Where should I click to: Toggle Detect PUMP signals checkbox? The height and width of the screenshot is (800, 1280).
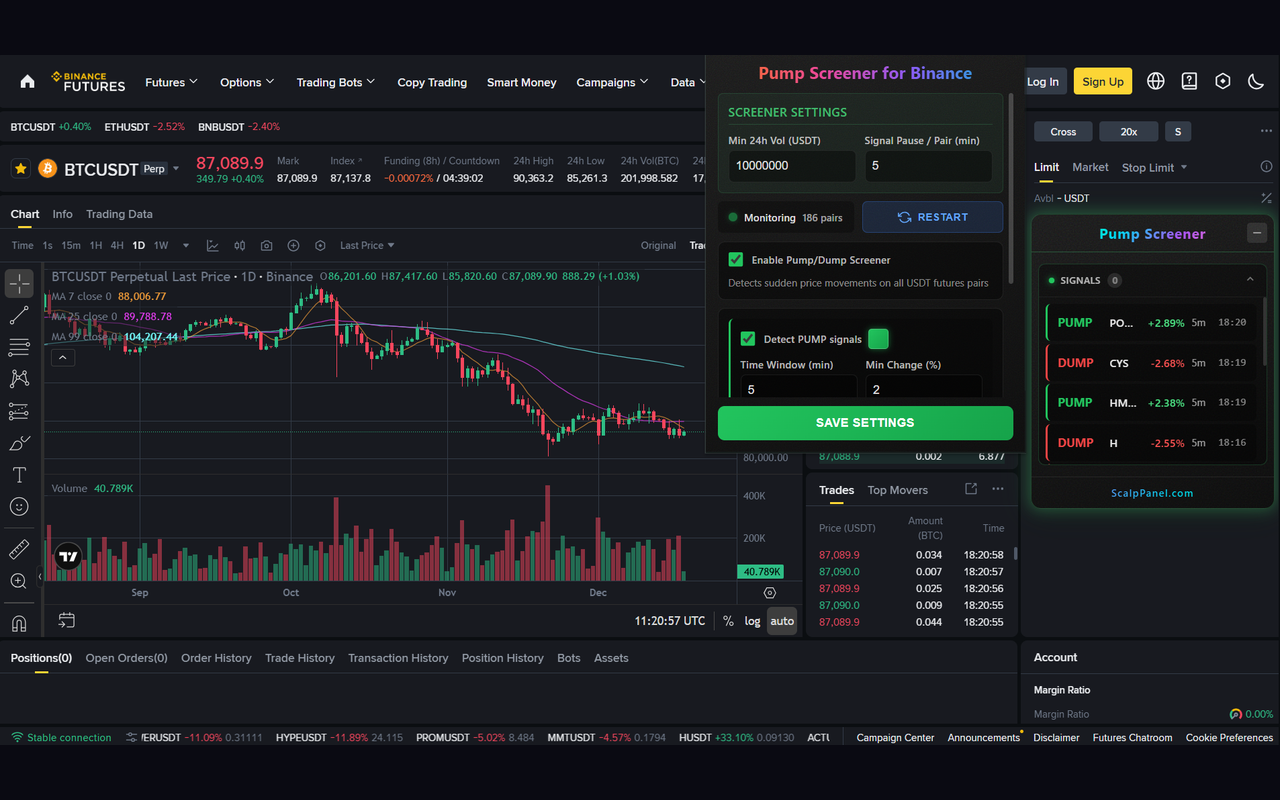tap(748, 339)
